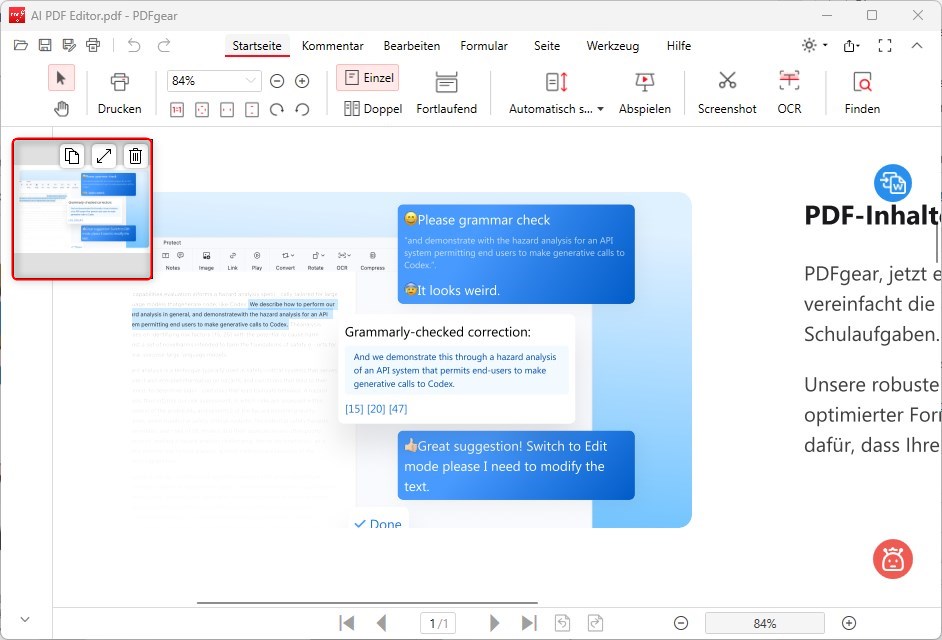Start slideshow with Abspielen
Image resolution: width=942 pixels, height=640 pixels.
[x=645, y=93]
